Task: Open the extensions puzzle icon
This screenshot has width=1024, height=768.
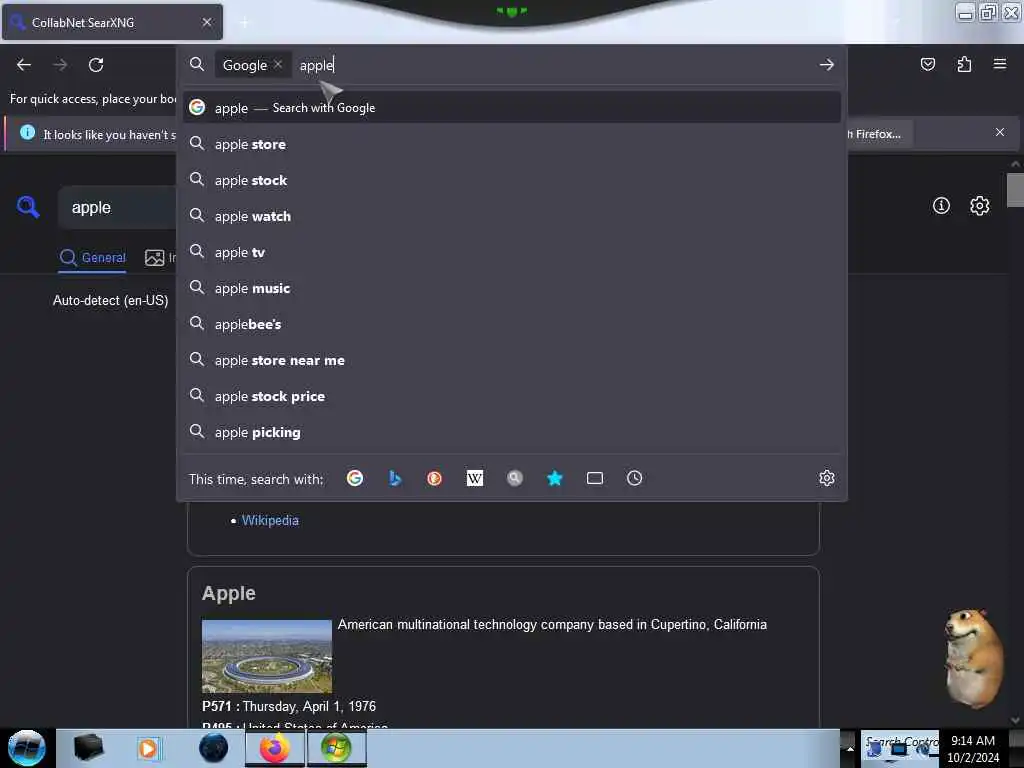Action: 964,64
